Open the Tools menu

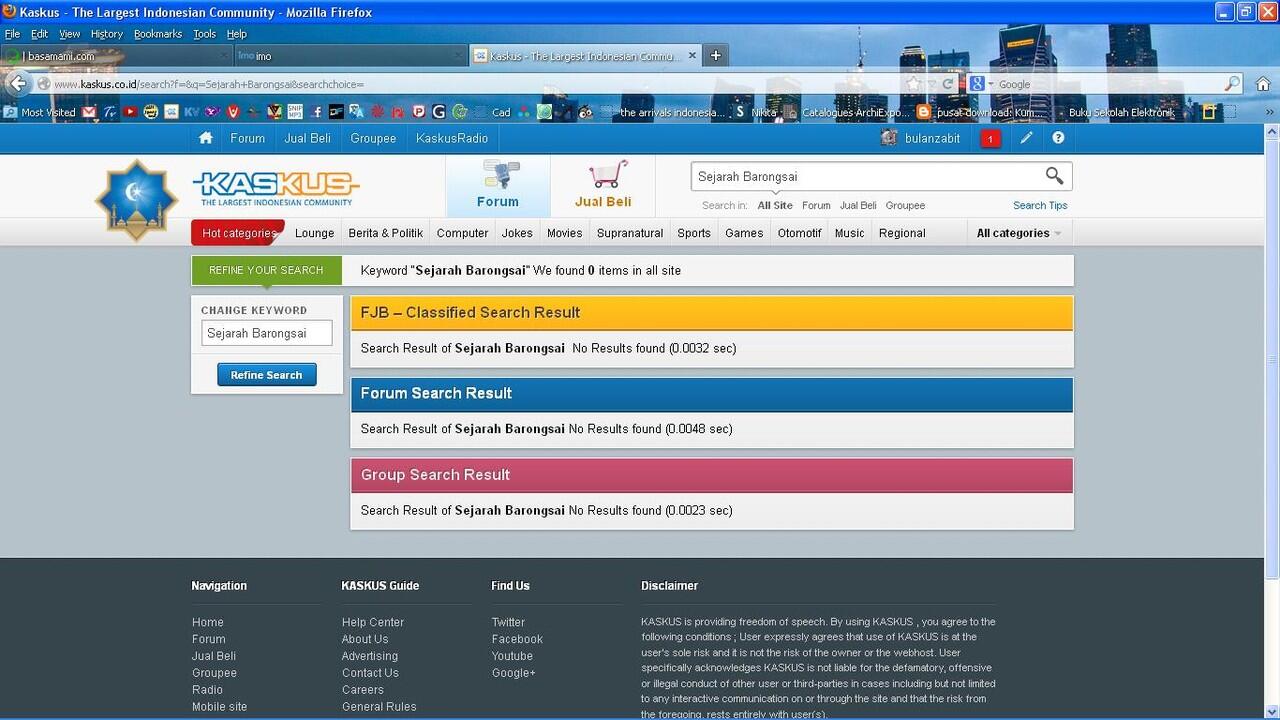coord(204,34)
